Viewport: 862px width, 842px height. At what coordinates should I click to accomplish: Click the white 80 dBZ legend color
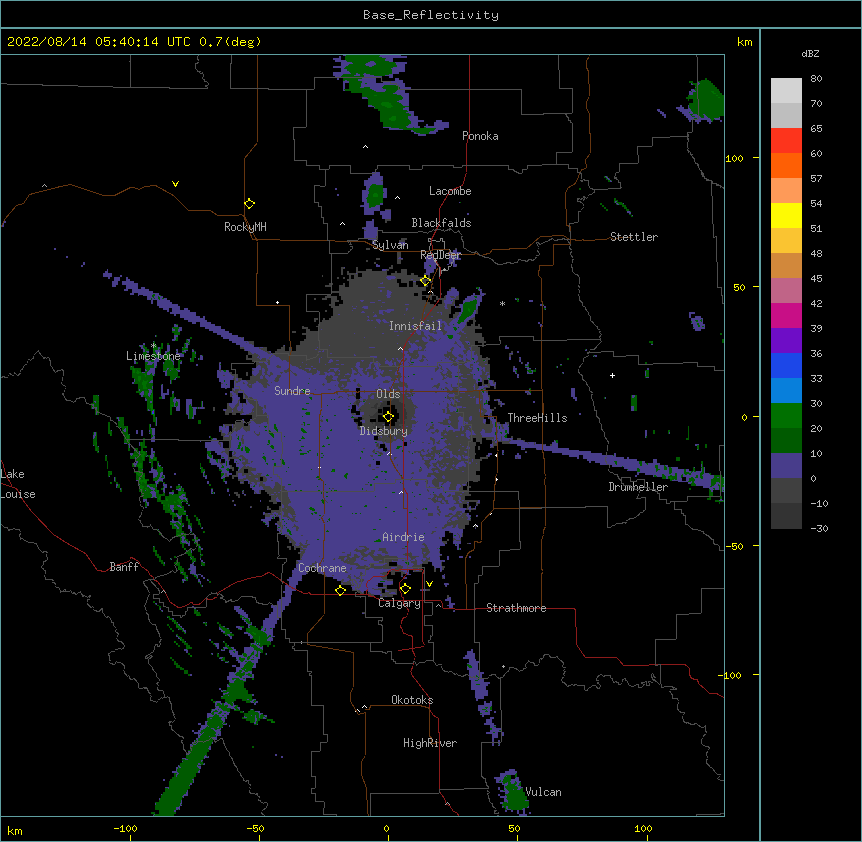tap(786, 91)
